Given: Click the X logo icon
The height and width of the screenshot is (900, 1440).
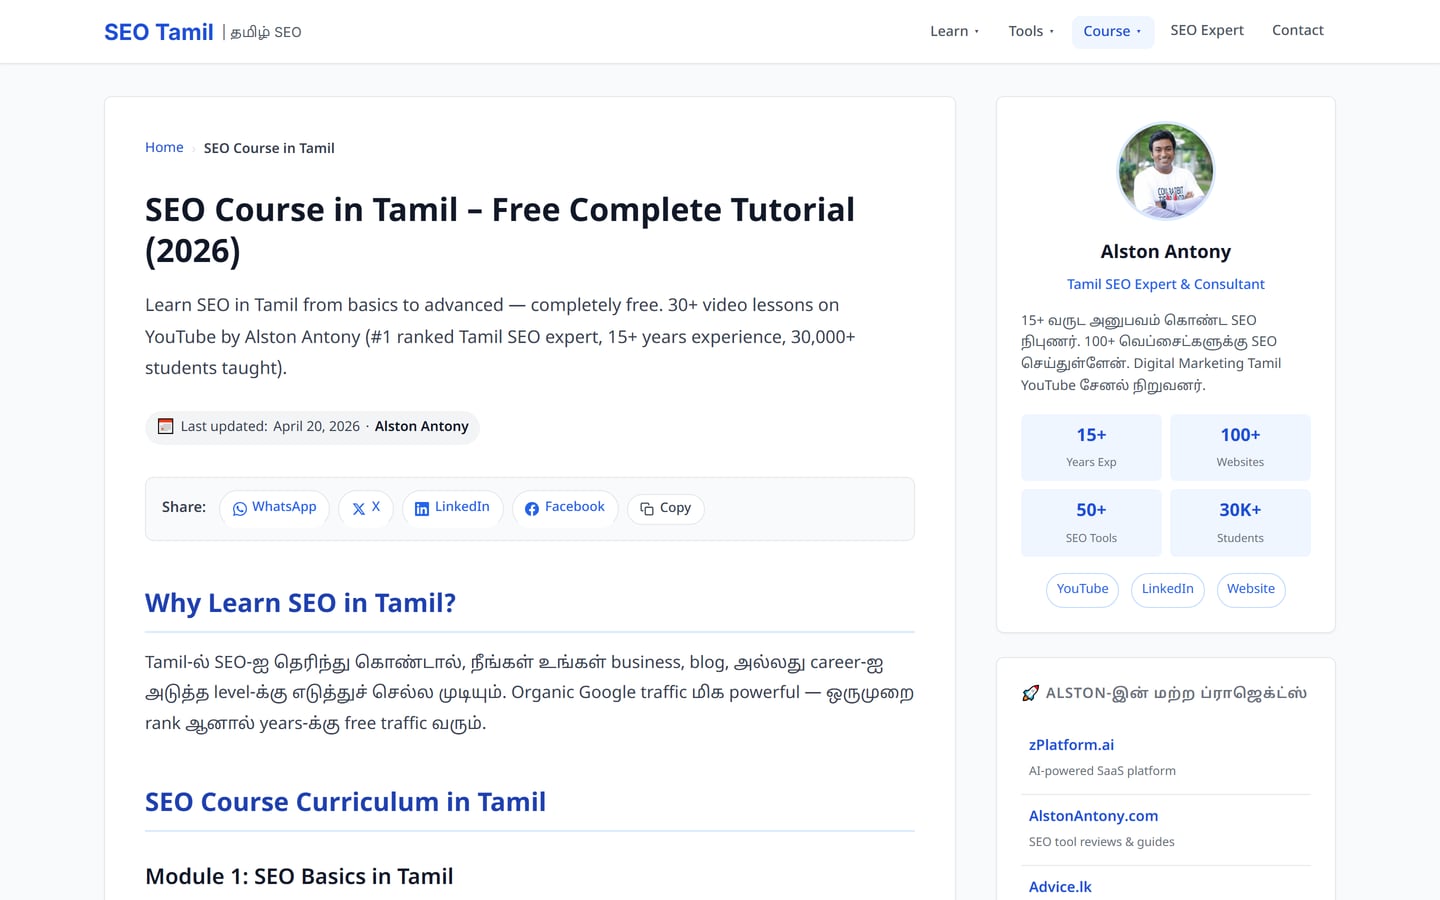Looking at the screenshot, I should click(358, 509).
